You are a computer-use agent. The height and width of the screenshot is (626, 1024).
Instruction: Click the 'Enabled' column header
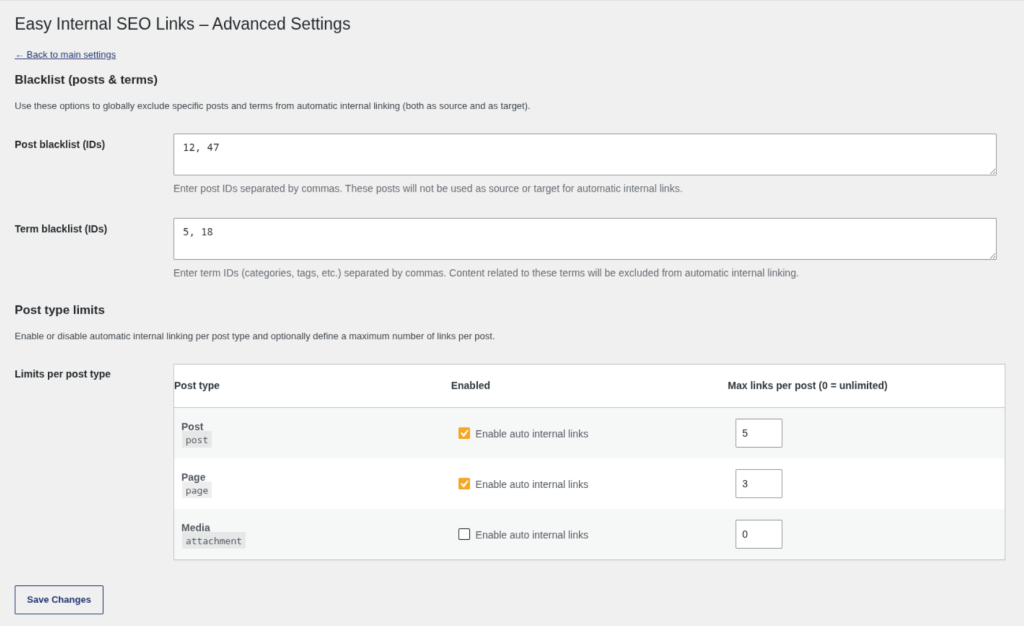click(x=470, y=386)
